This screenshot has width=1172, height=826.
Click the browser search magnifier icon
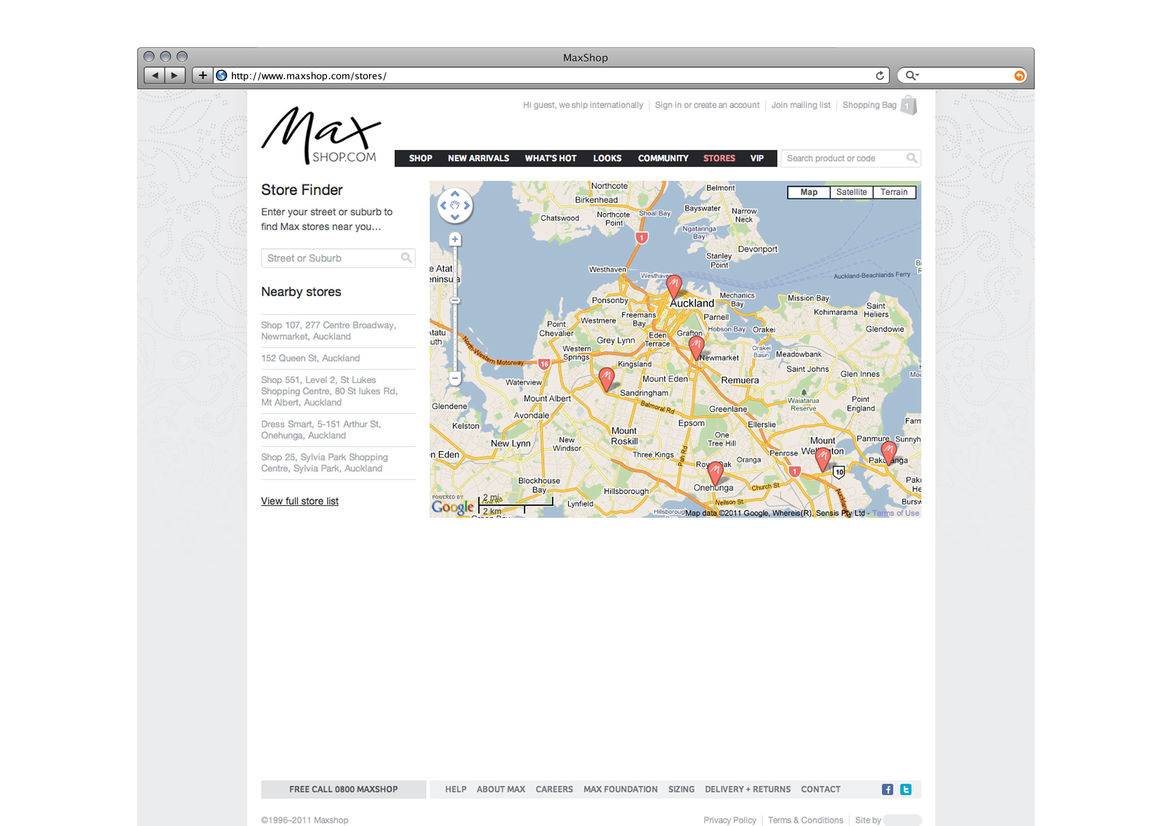click(x=911, y=75)
